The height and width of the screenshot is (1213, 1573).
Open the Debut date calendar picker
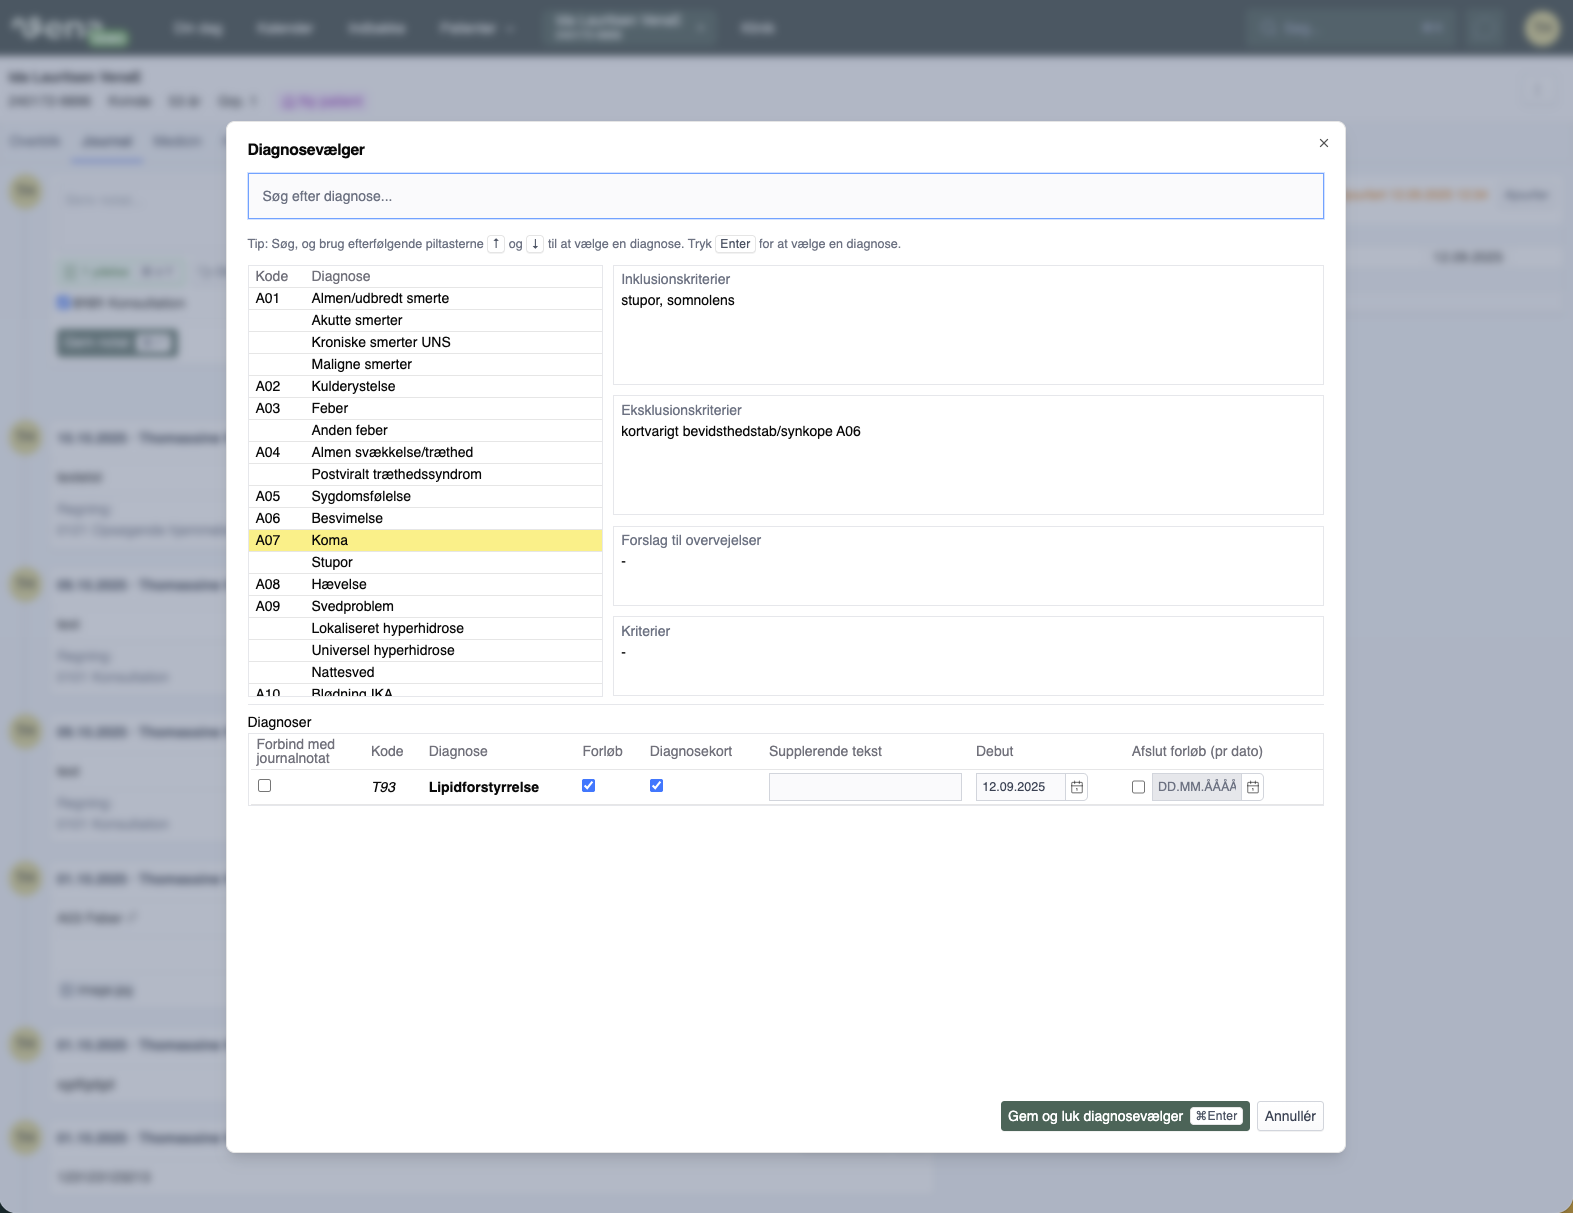(x=1076, y=787)
